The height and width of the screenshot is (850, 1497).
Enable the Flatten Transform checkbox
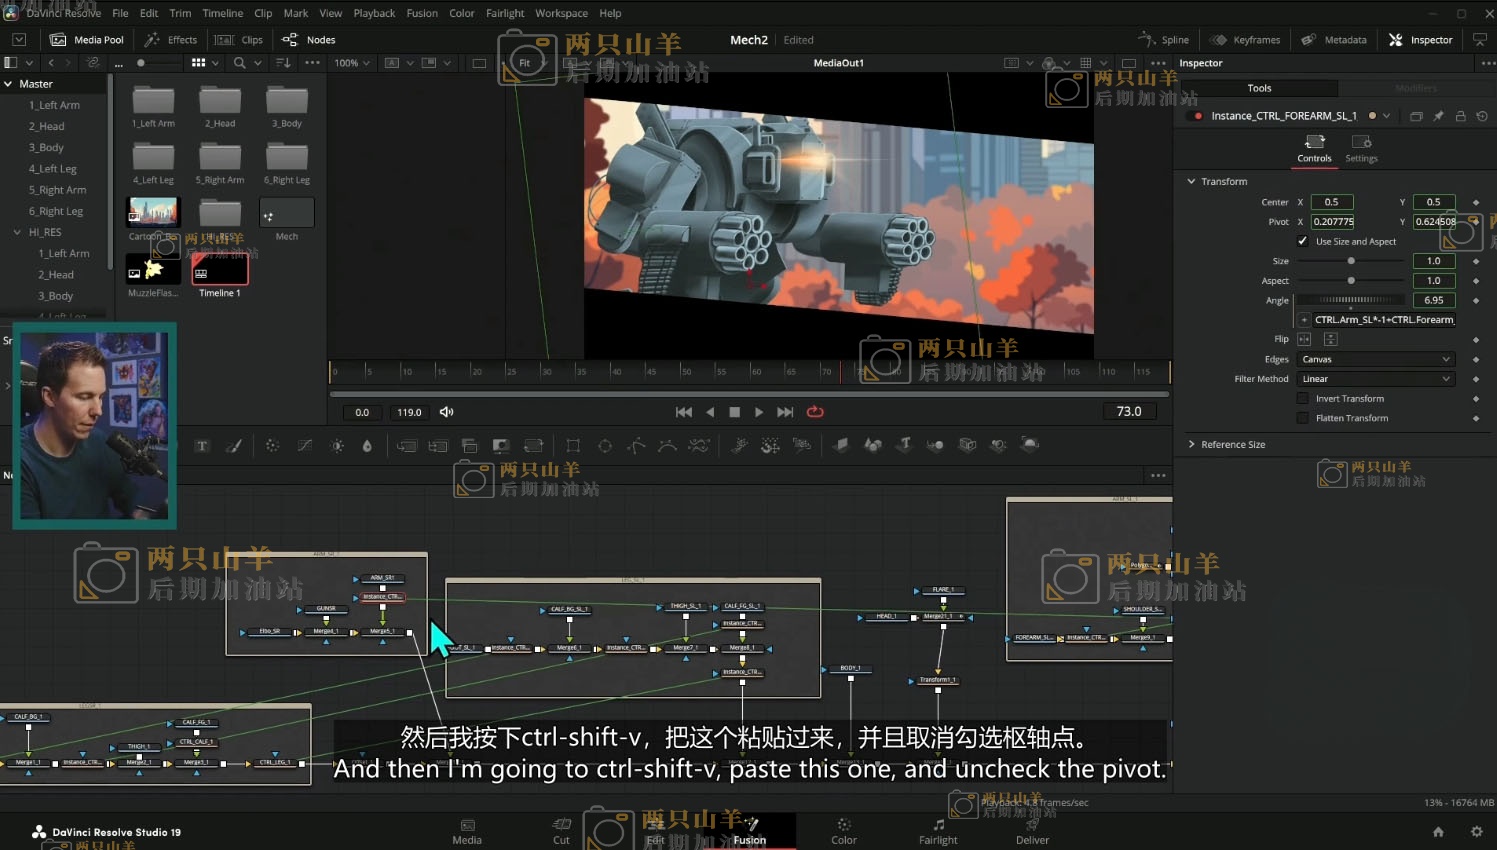(x=1302, y=418)
